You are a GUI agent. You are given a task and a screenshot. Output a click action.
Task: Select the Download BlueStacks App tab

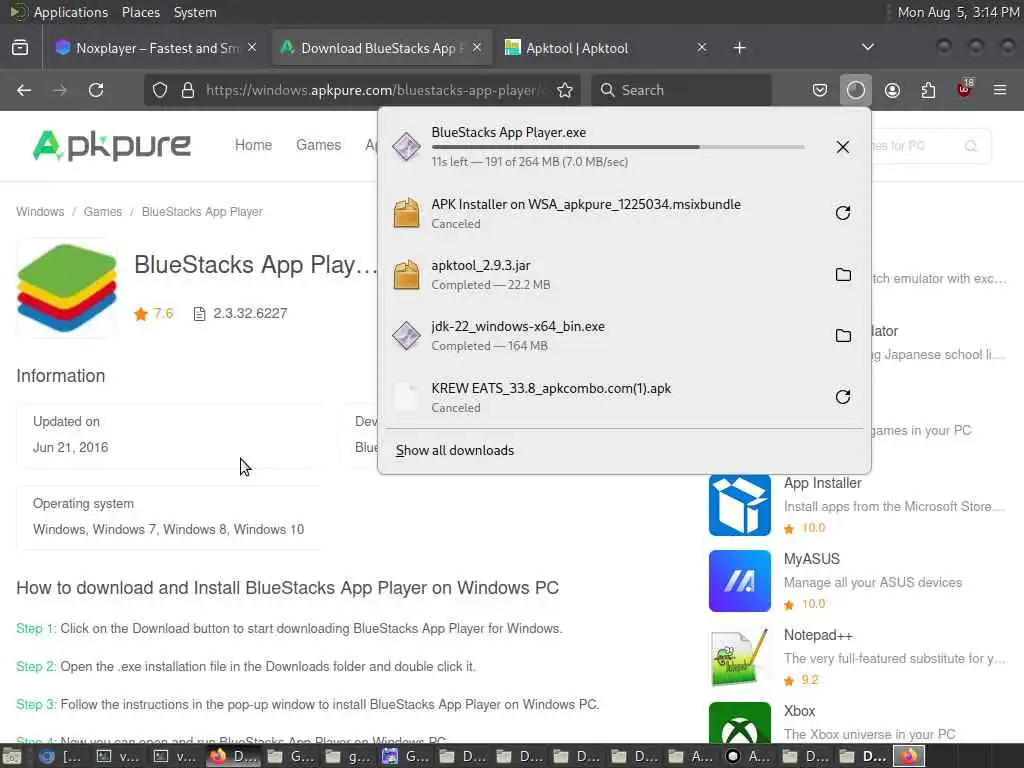[382, 48]
